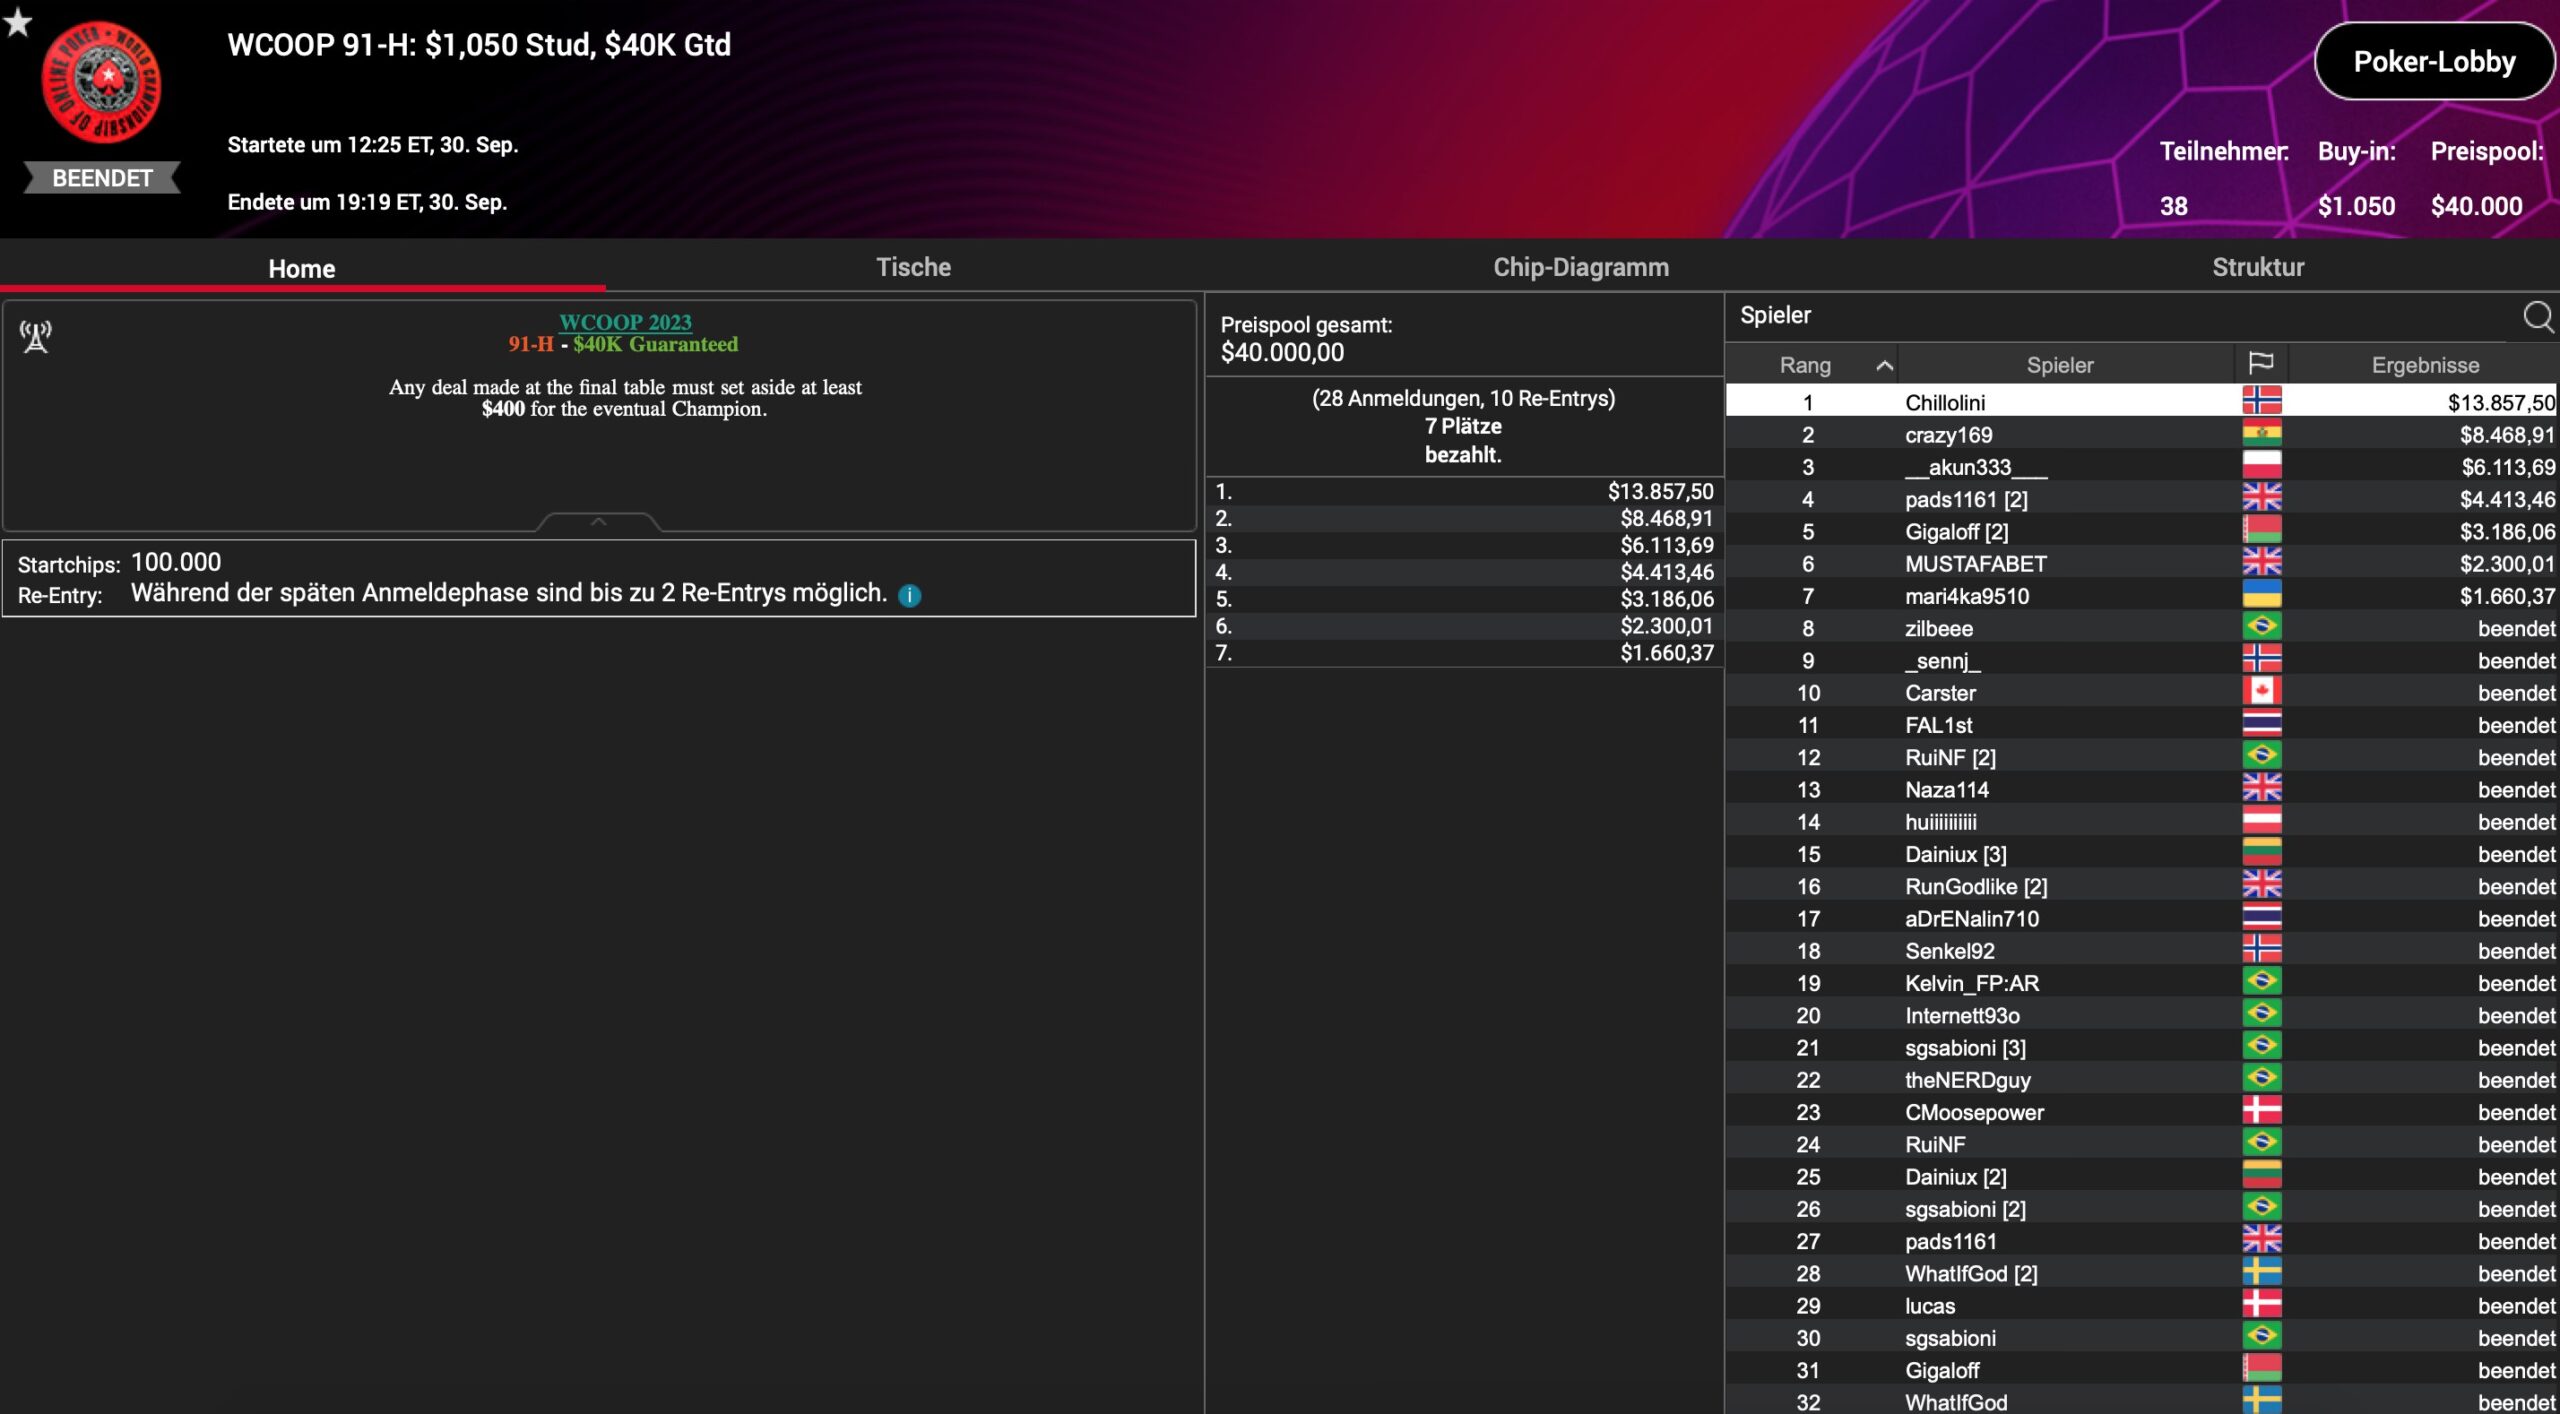Sort by the Rang column header
The image size is (2560, 1414).
[x=1805, y=365]
